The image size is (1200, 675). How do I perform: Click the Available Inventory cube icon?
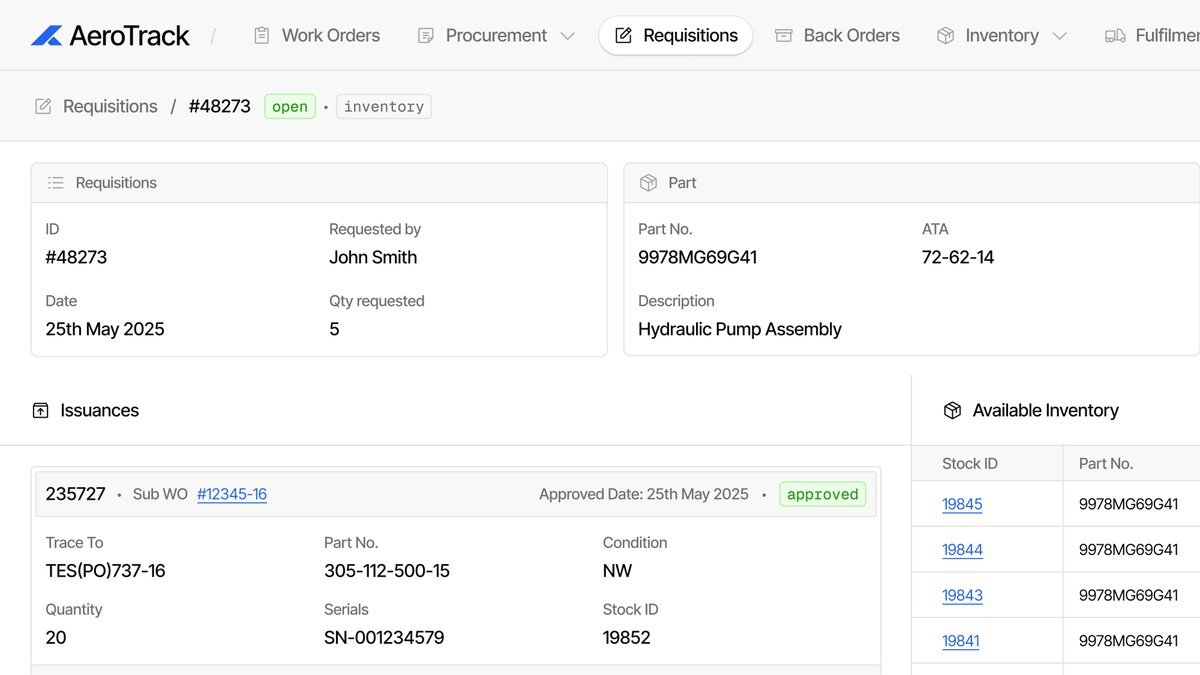tap(952, 411)
